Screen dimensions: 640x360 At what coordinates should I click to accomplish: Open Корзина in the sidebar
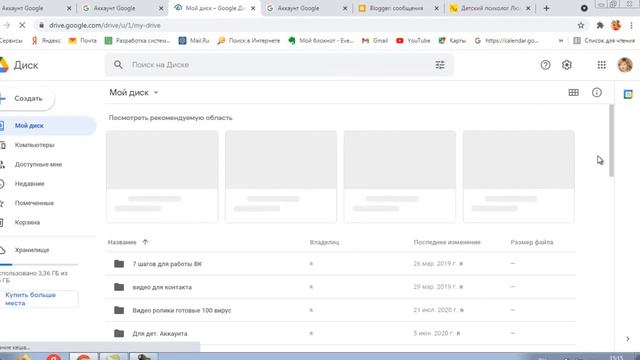(27, 222)
